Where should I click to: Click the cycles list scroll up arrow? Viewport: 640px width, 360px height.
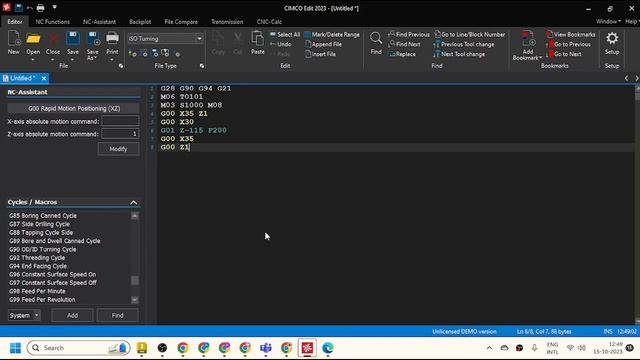coord(134,216)
